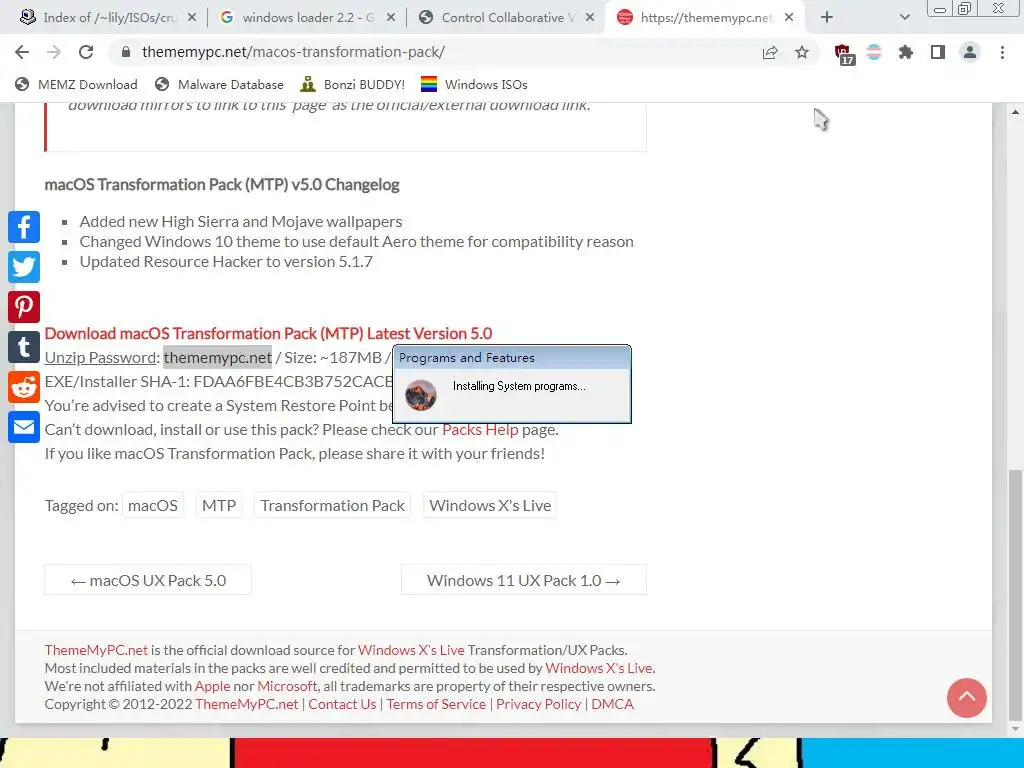Screen dimensions: 1024x768
Task: Open MEMZ Download bookmark
Action: [x=76, y=84]
